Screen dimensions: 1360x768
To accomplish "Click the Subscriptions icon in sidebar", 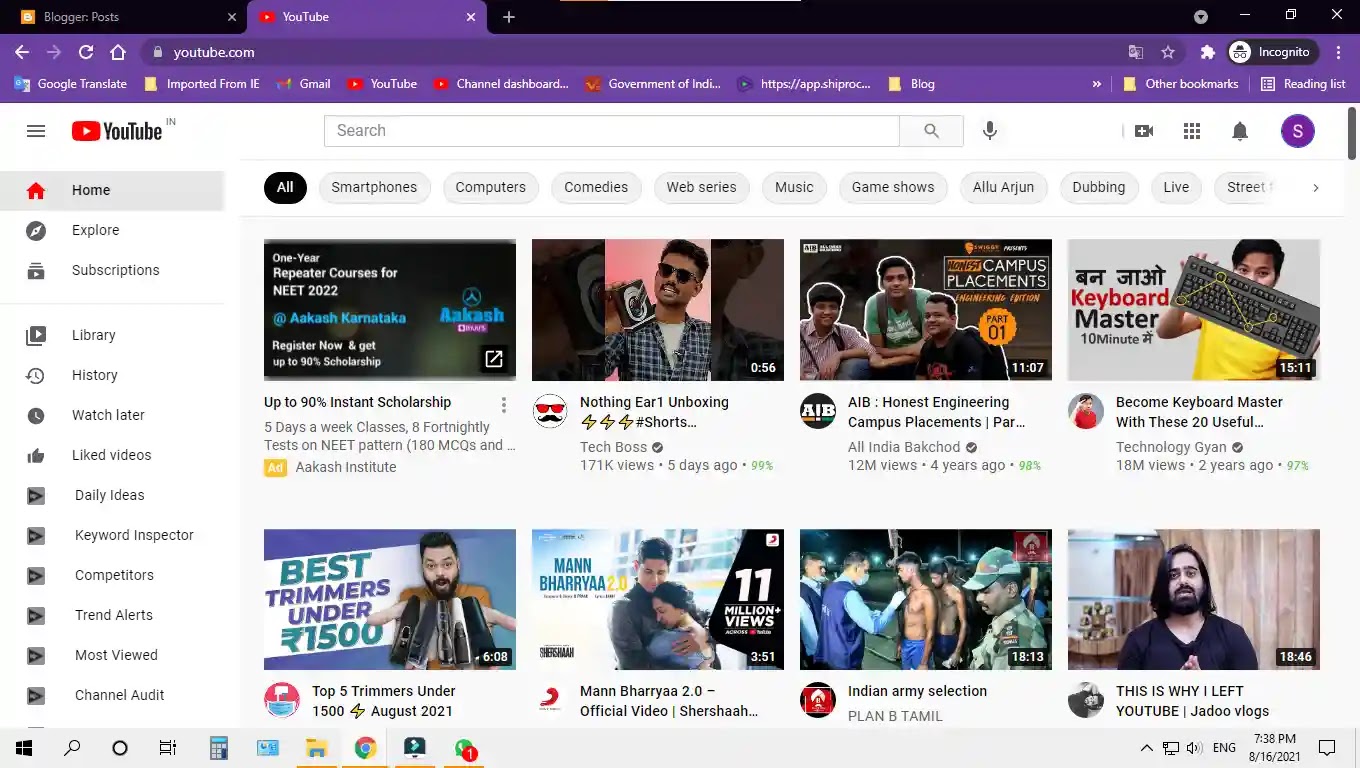I will (x=36, y=271).
